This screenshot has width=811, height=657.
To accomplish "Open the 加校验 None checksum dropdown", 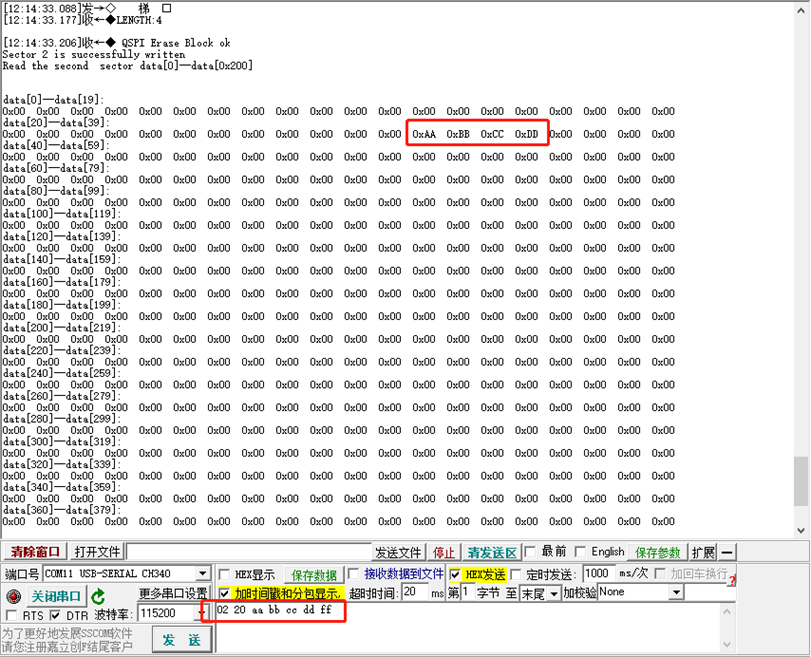I will 676,592.
